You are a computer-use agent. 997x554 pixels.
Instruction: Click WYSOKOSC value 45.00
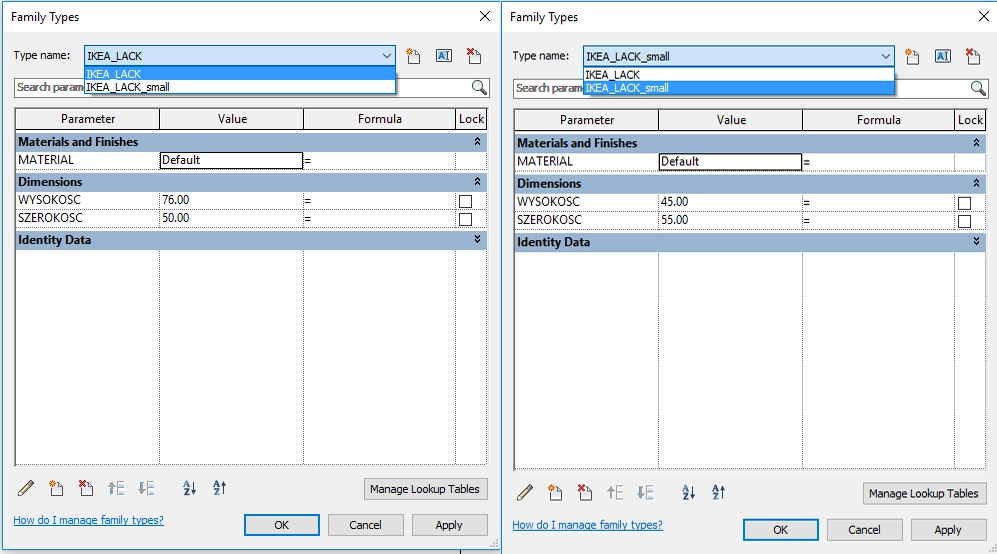(x=731, y=202)
